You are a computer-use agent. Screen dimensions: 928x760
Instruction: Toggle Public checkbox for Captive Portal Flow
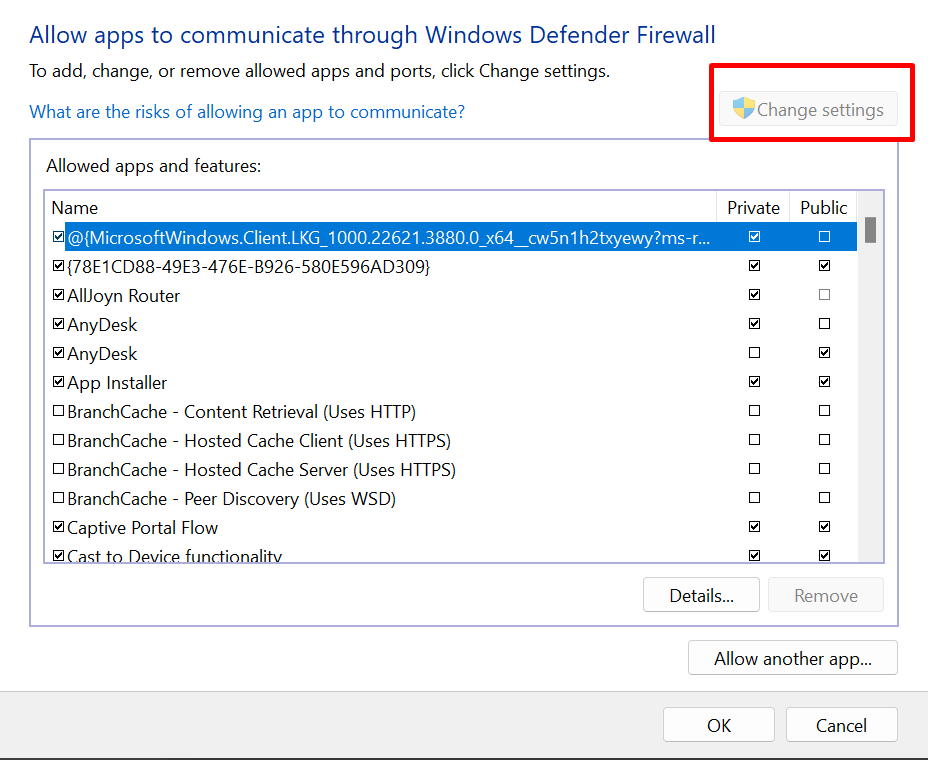point(824,527)
